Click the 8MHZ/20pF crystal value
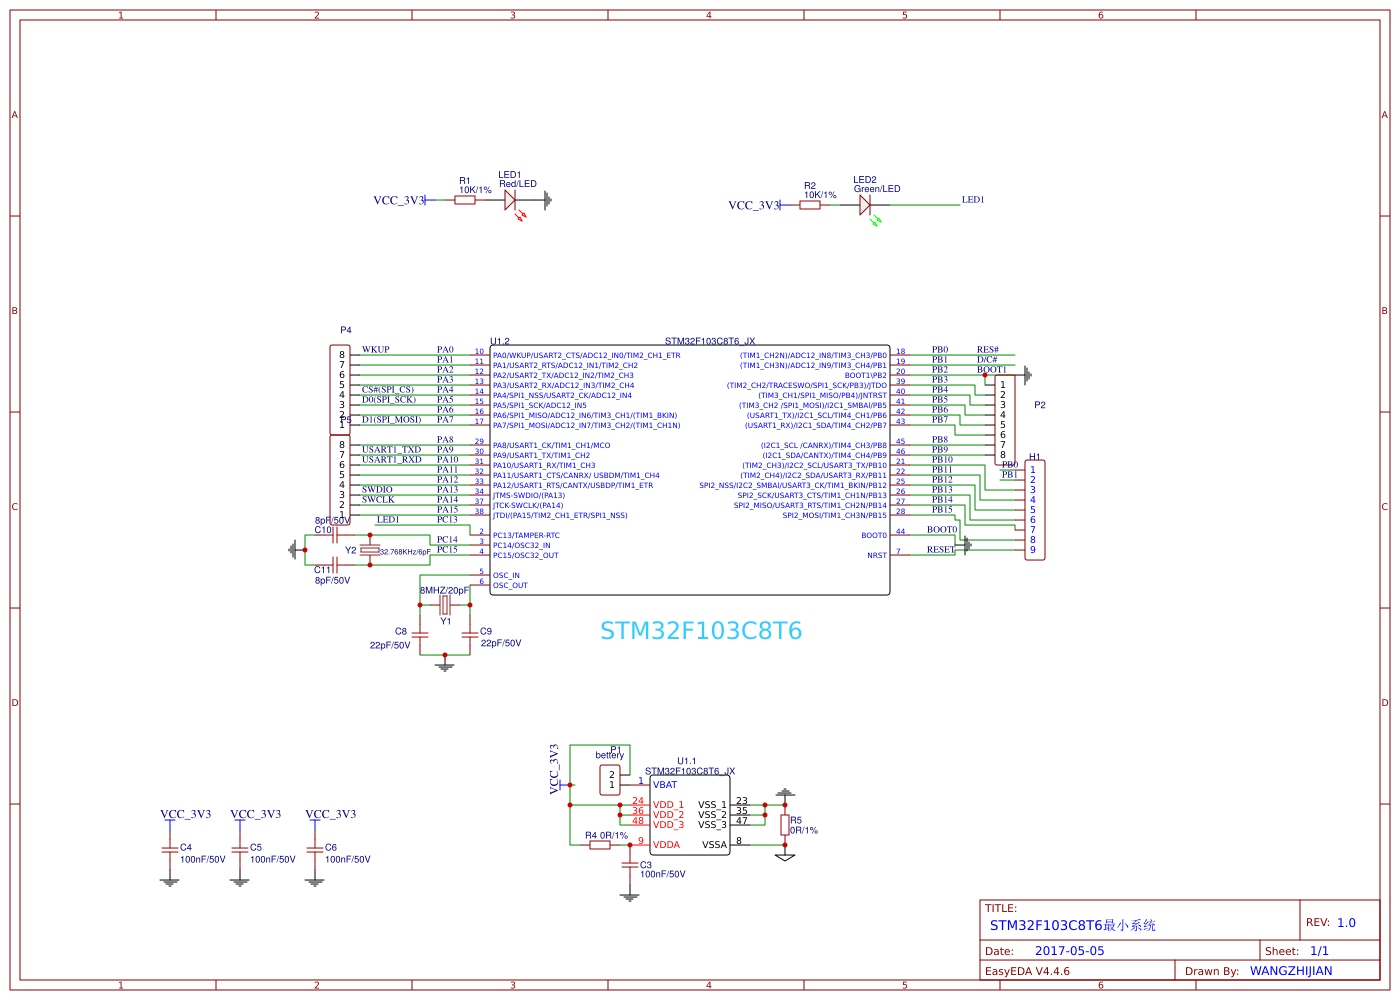This screenshot has width=1400, height=1006. coord(444,591)
